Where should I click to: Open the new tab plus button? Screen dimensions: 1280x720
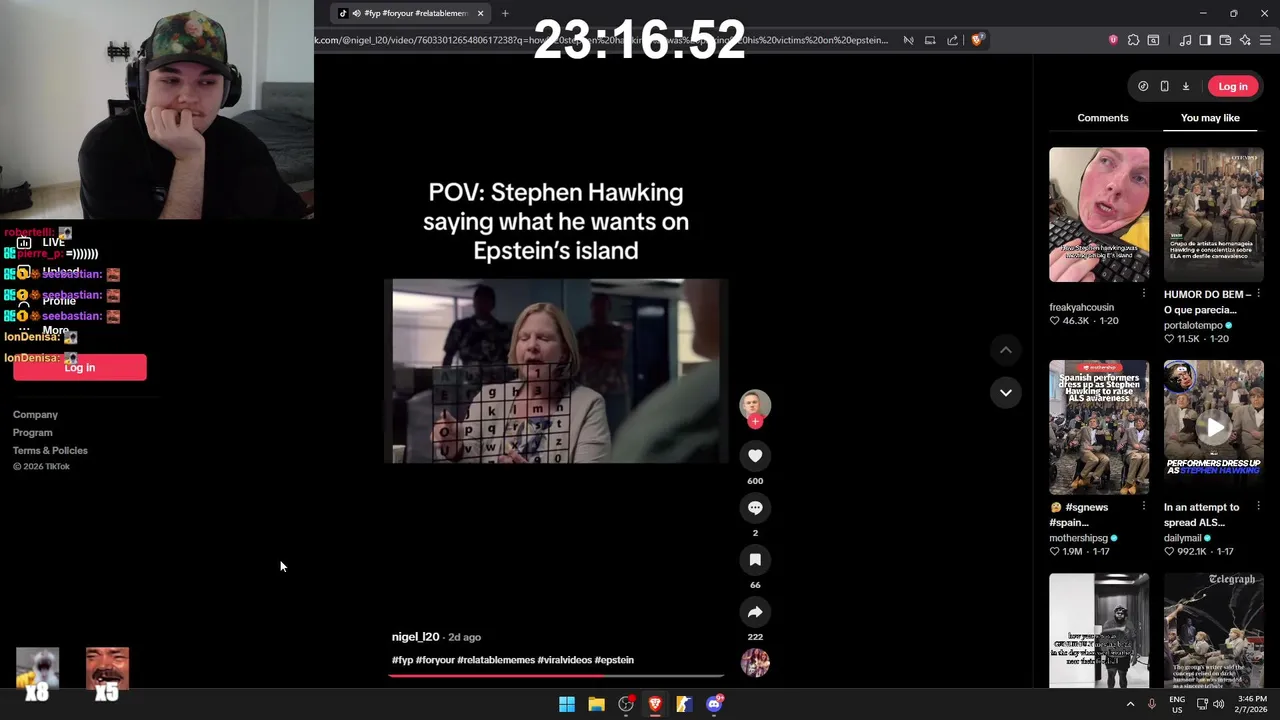tap(505, 13)
